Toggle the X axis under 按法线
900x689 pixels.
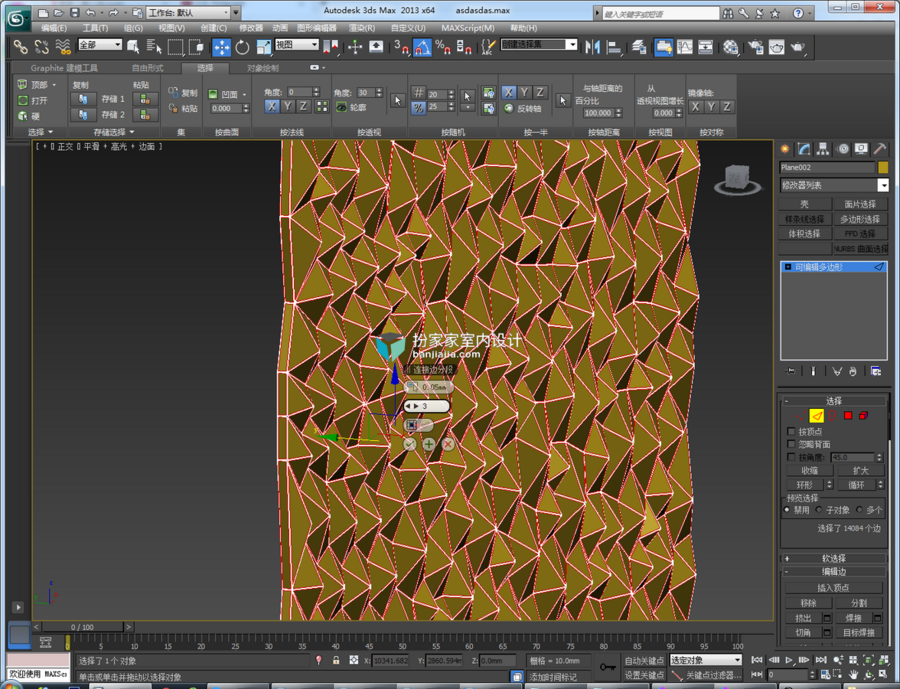(271, 106)
